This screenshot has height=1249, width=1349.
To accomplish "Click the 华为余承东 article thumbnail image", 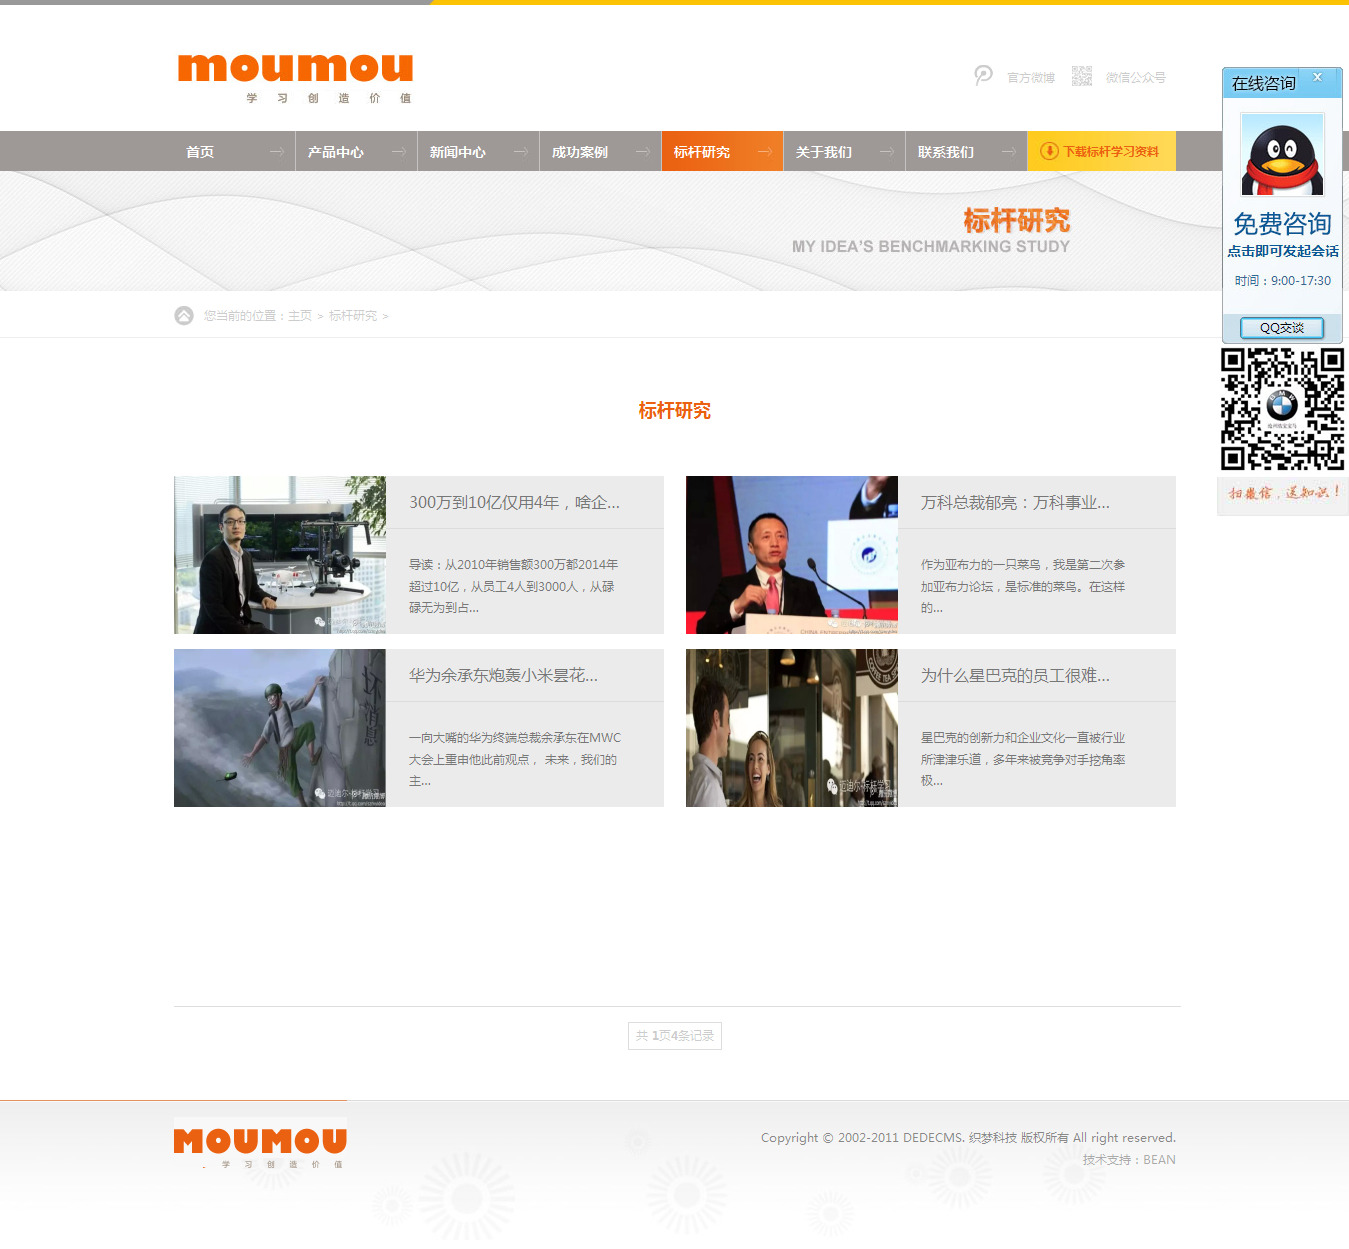I will (280, 728).
